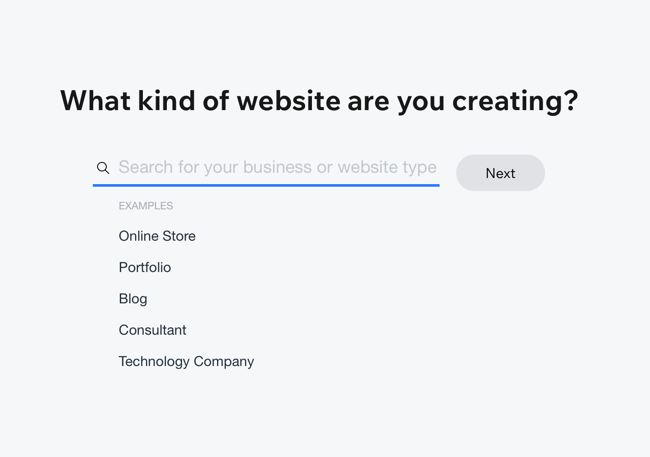Click the word "Store" in Online Store
Screen dimensions: 650x457
click(177, 236)
